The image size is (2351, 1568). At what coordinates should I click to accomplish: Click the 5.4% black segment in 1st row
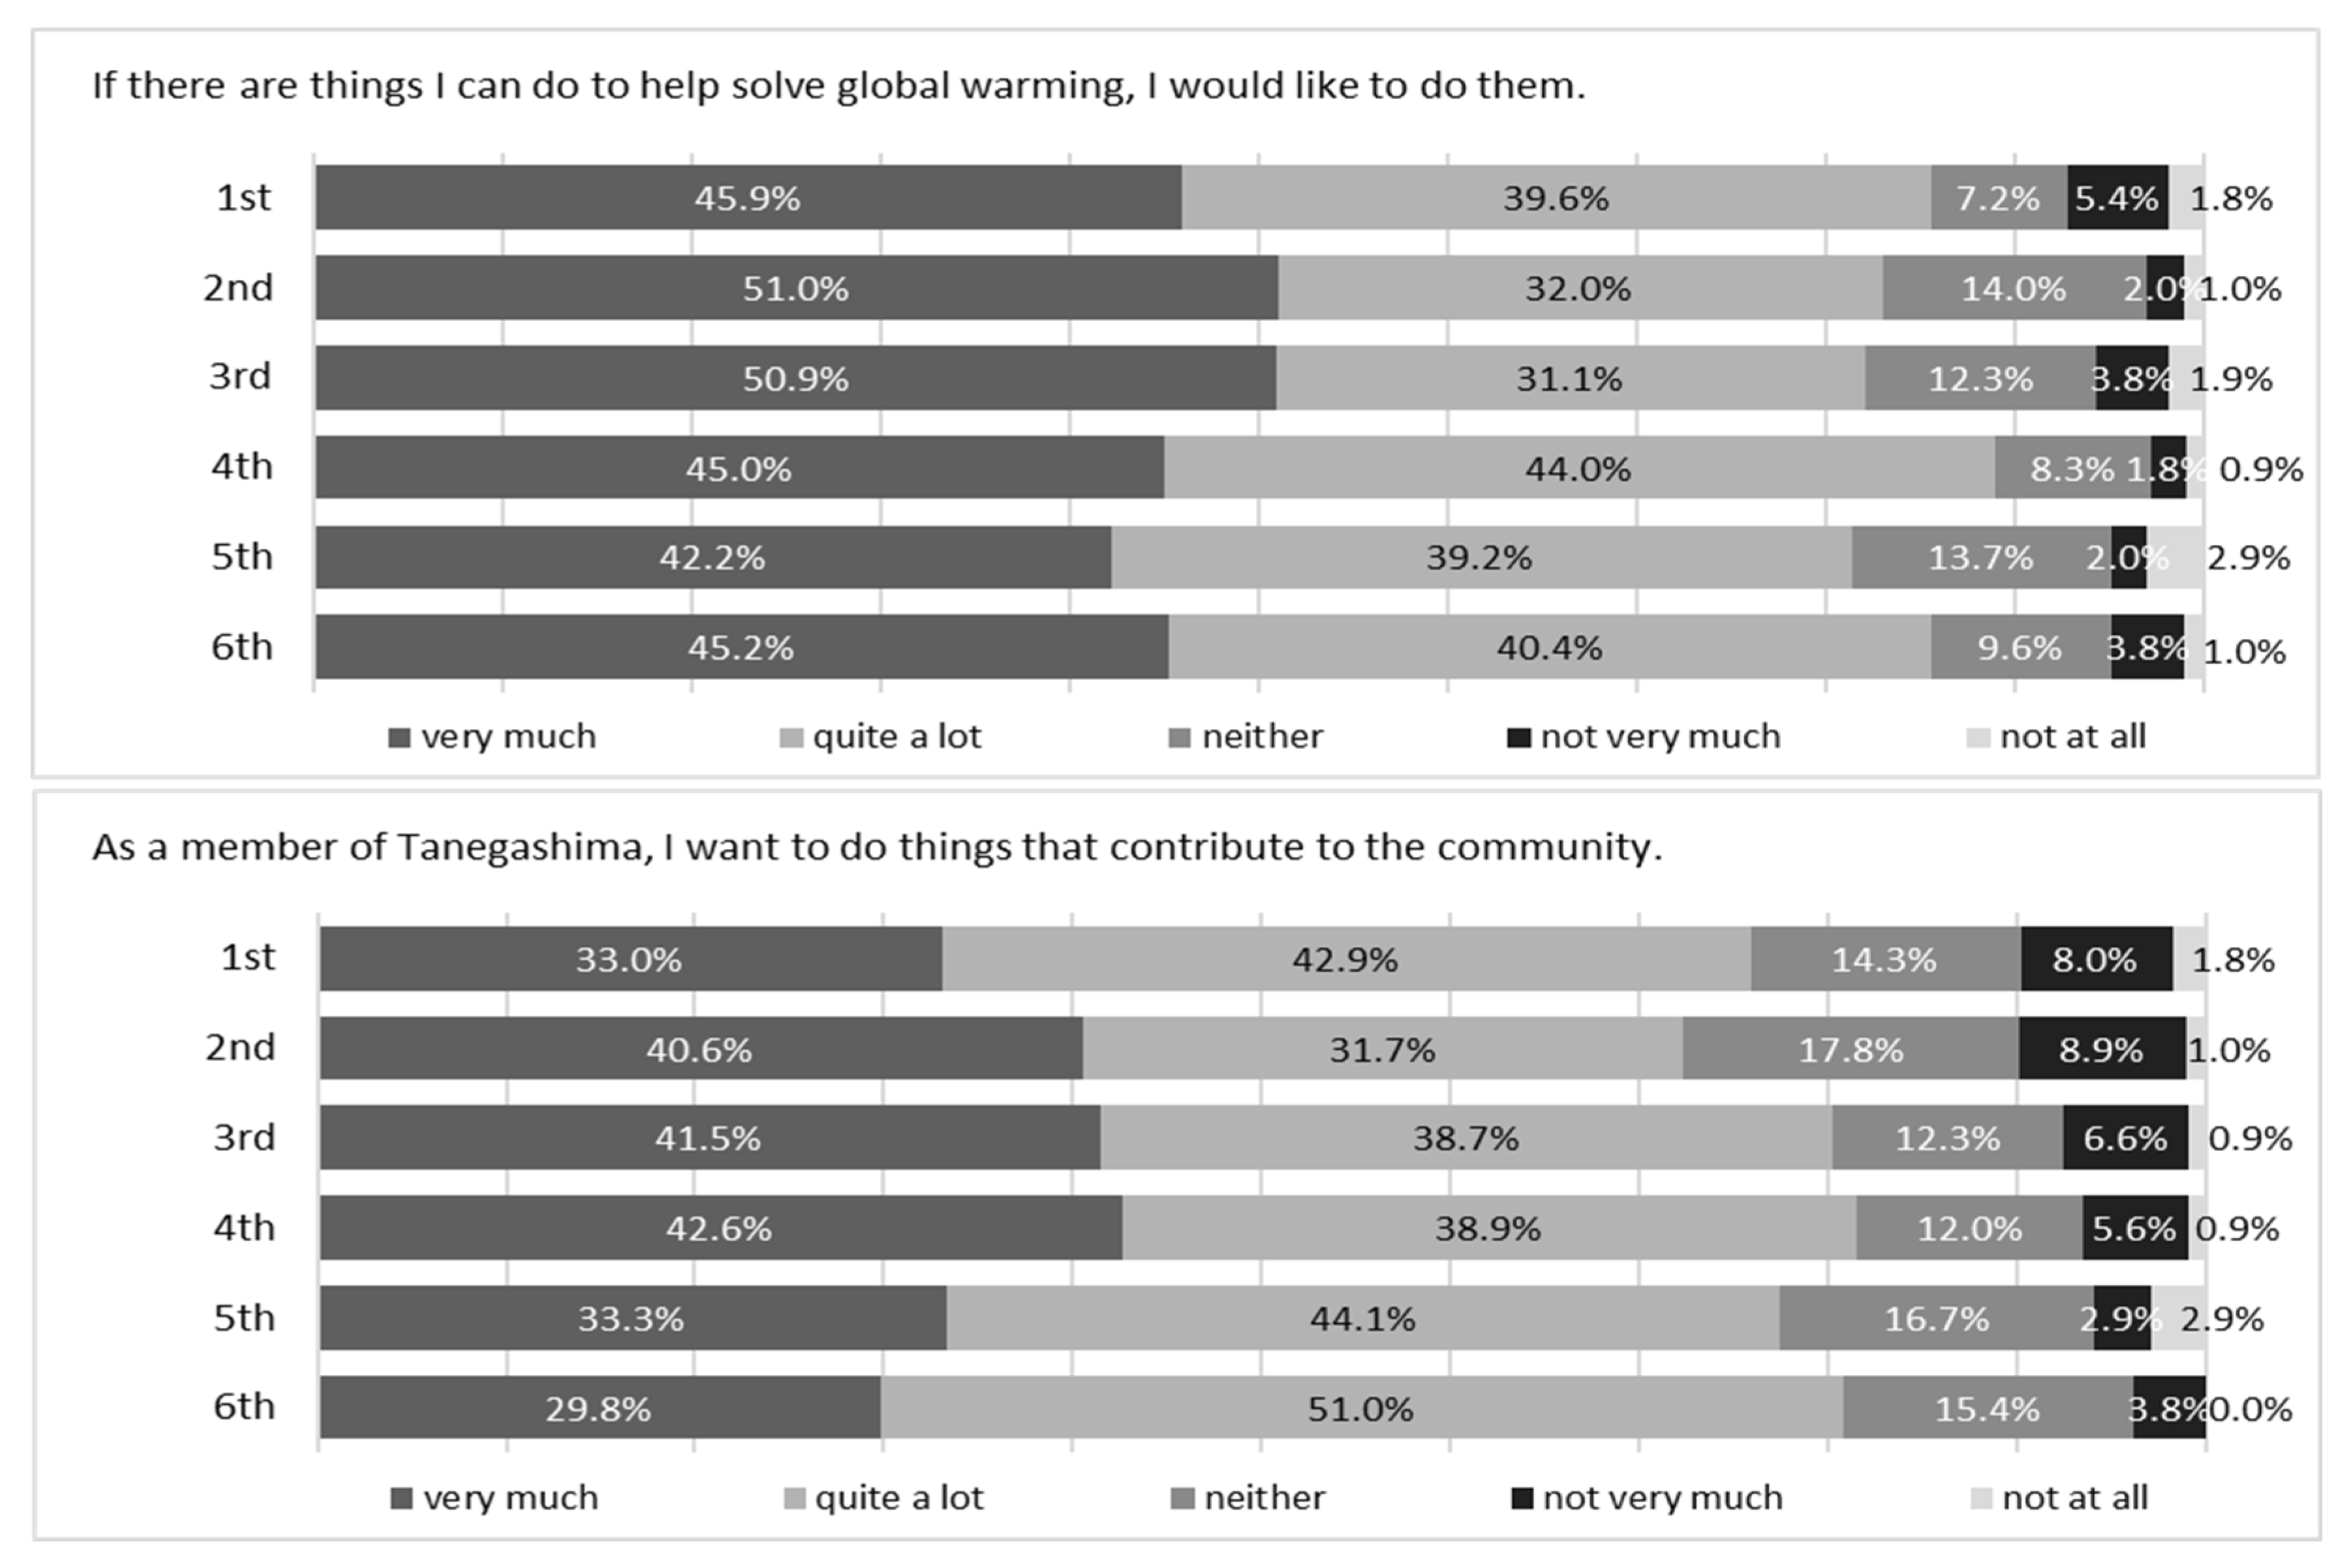2118,197
